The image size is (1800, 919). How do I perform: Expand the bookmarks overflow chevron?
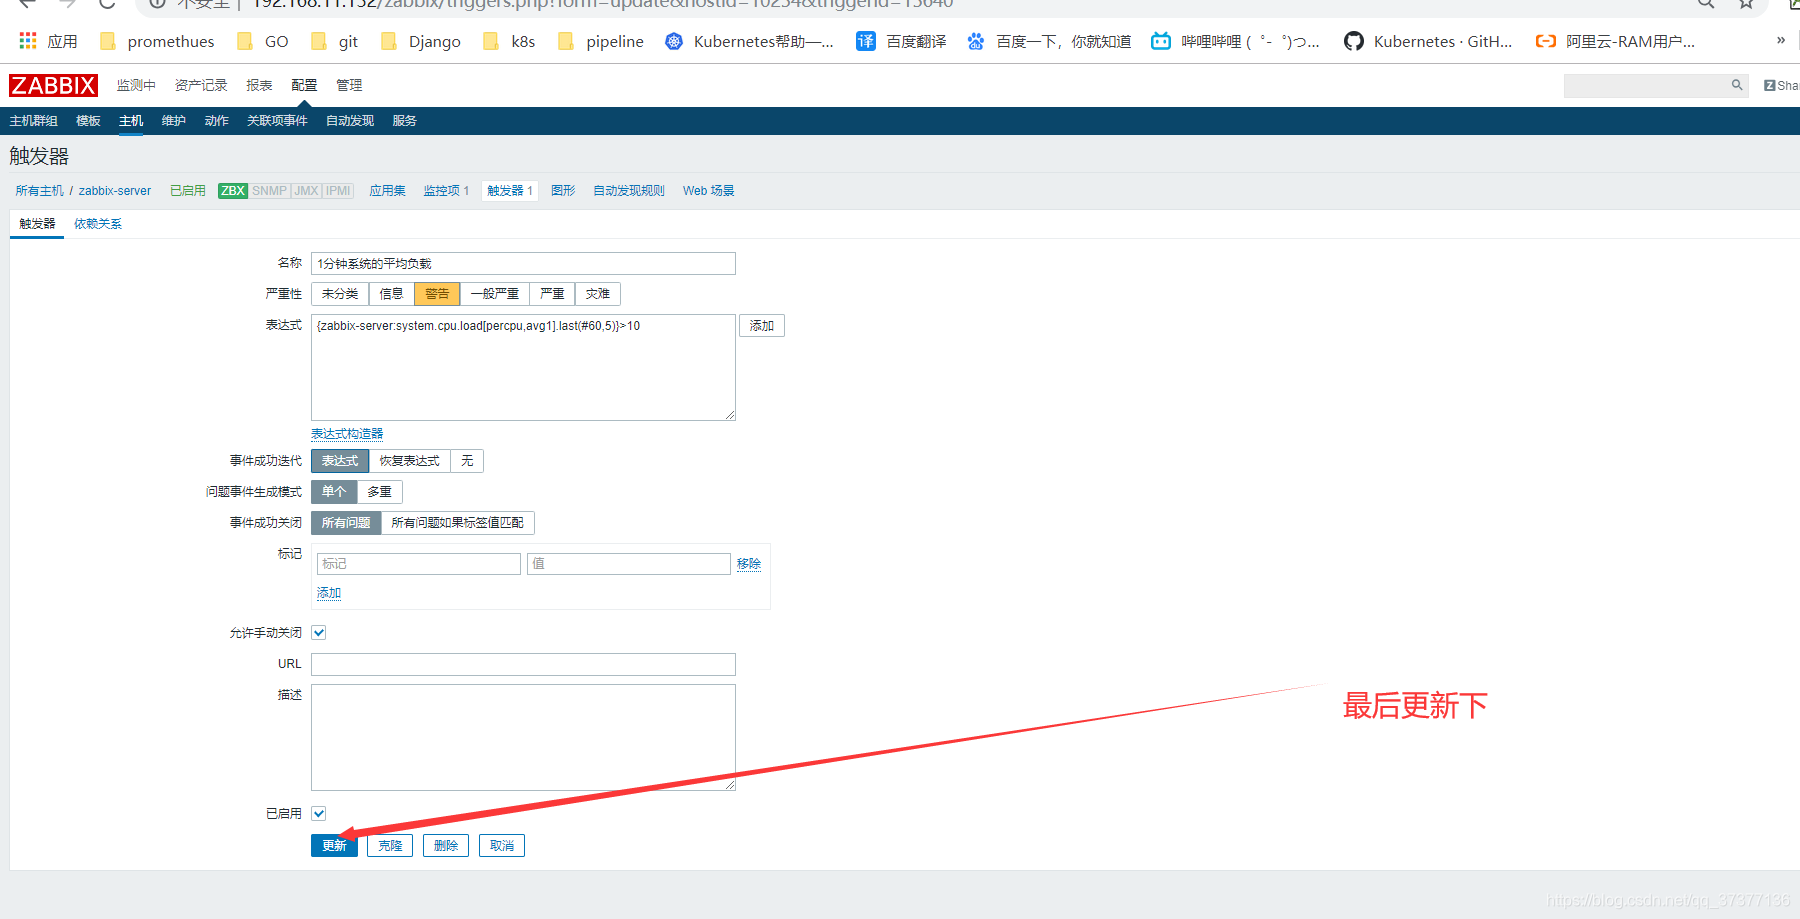(1780, 41)
